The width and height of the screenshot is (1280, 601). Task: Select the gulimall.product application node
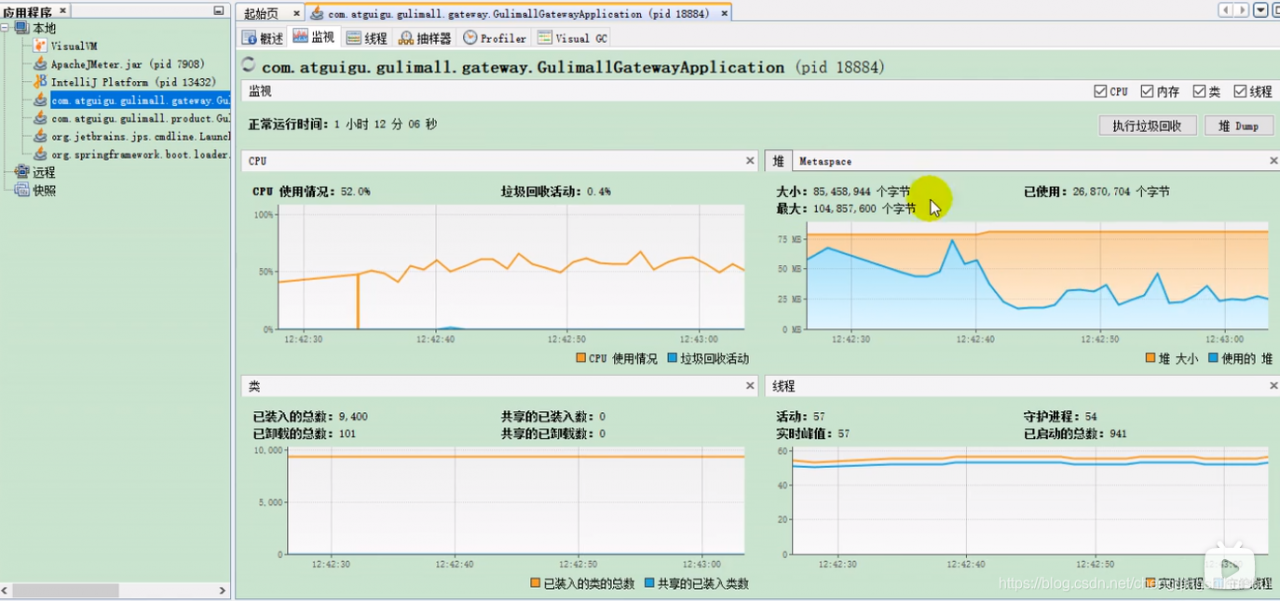(140, 118)
